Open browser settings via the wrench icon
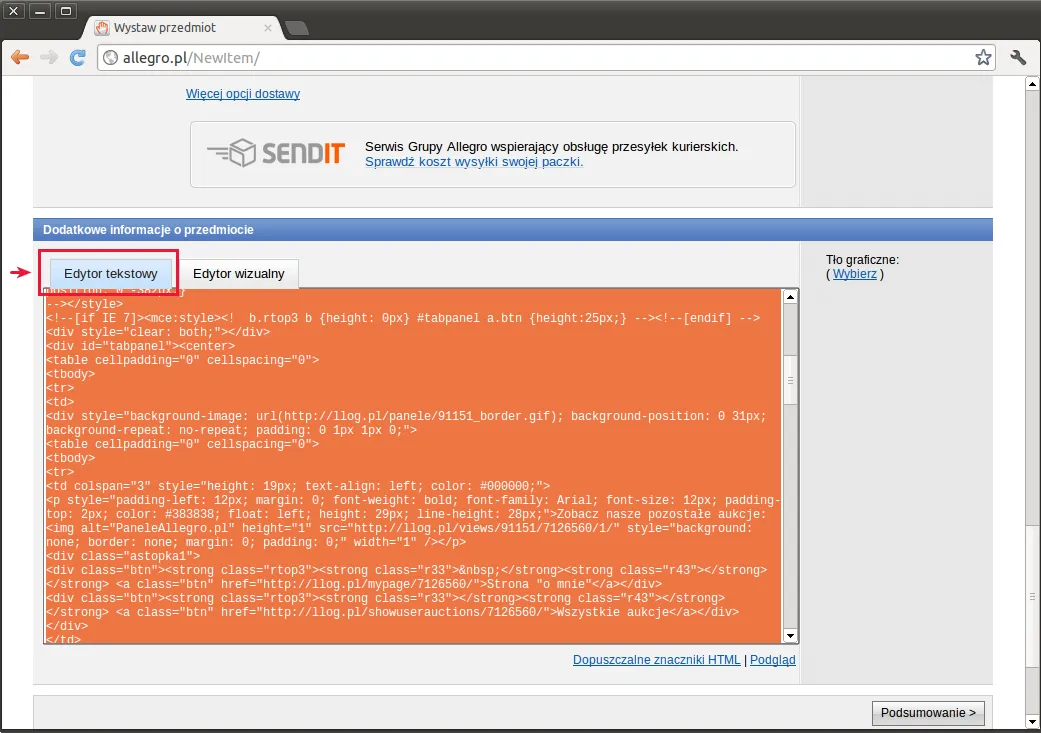The image size is (1041, 733). click(1018, 57)
